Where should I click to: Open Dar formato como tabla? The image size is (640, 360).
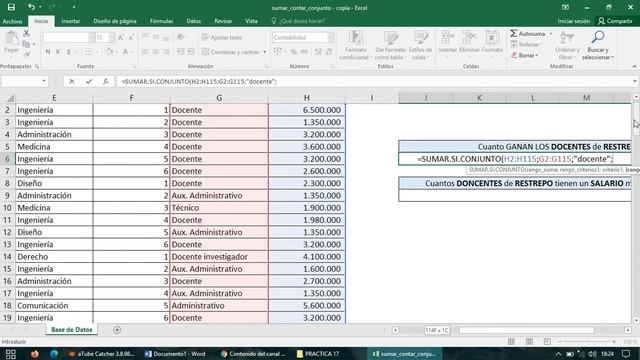[390, 45]
